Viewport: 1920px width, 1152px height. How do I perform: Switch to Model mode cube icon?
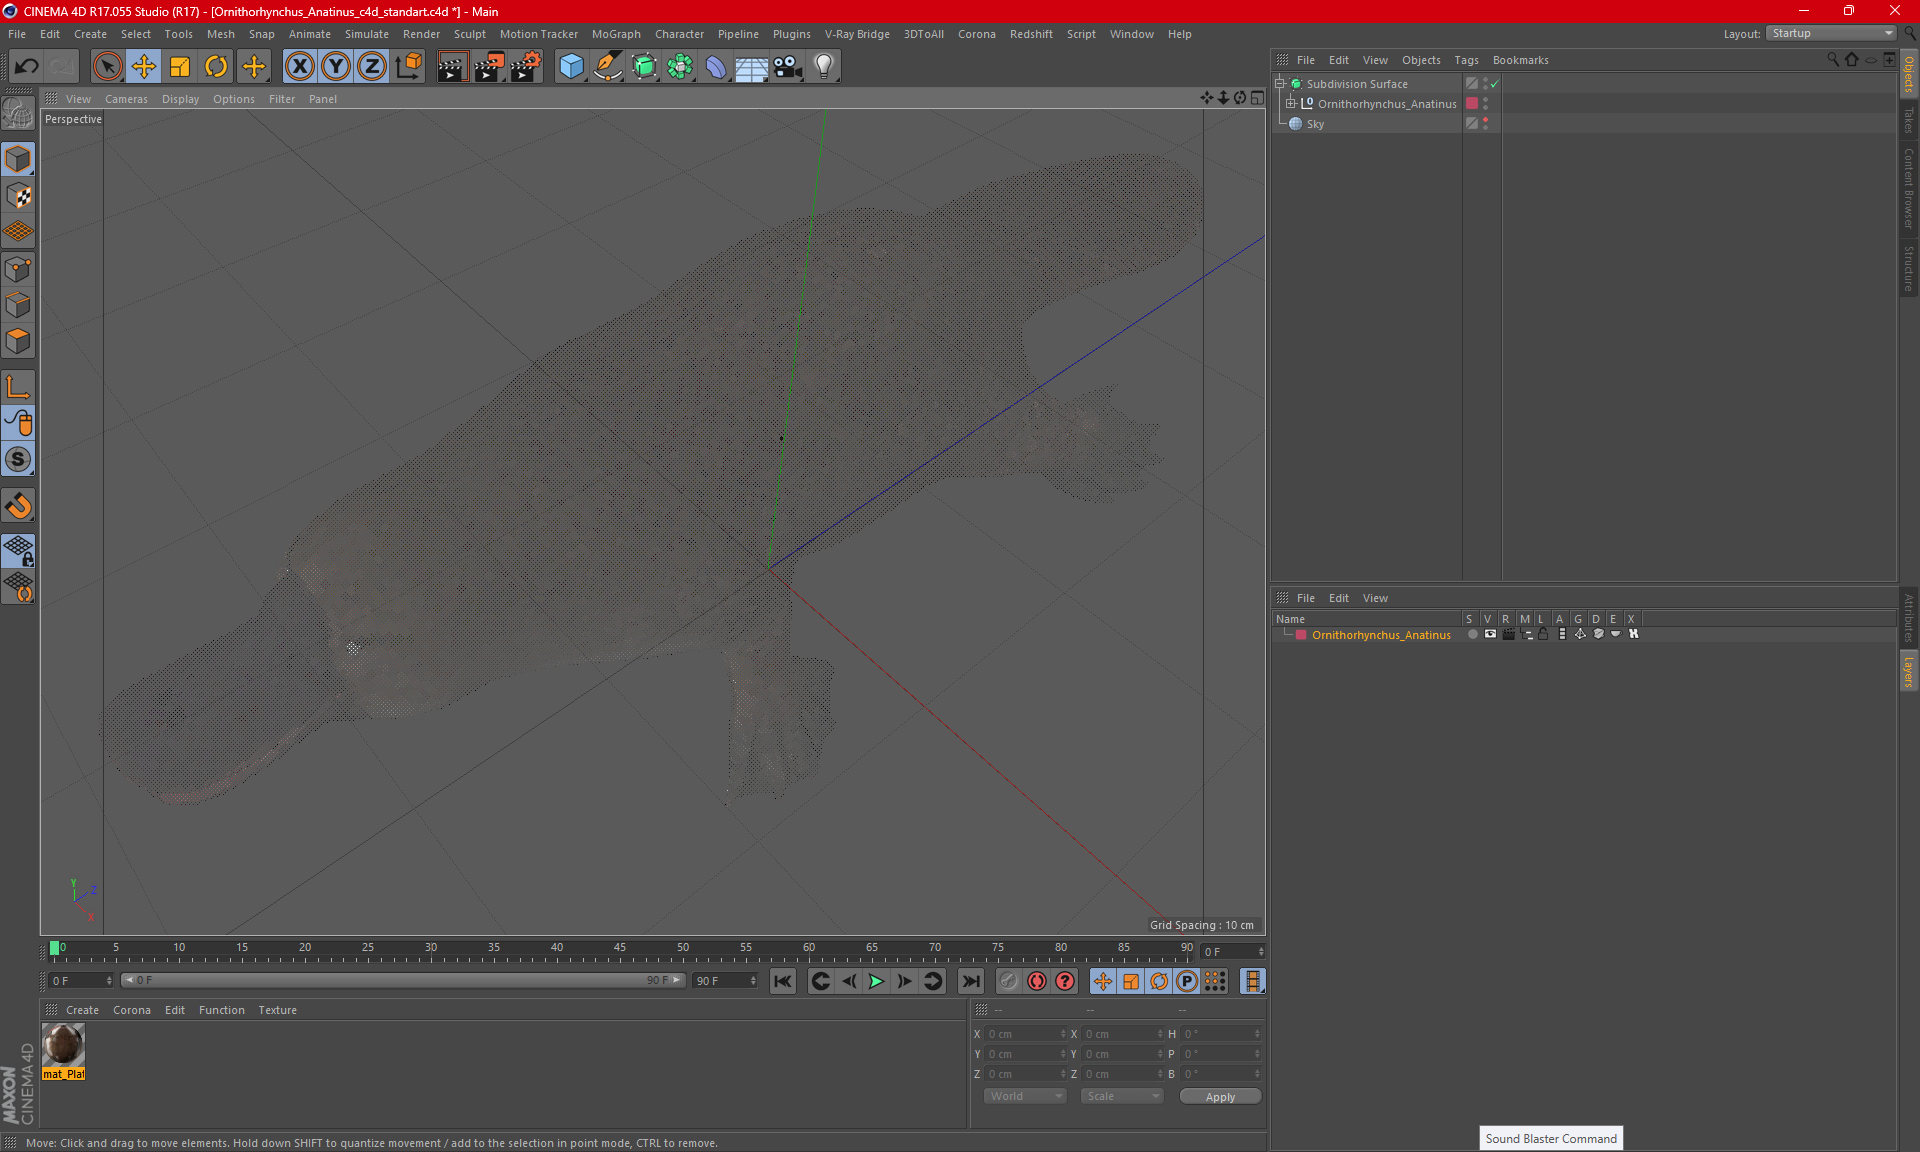pyautogui.click(x=18, y=159)
